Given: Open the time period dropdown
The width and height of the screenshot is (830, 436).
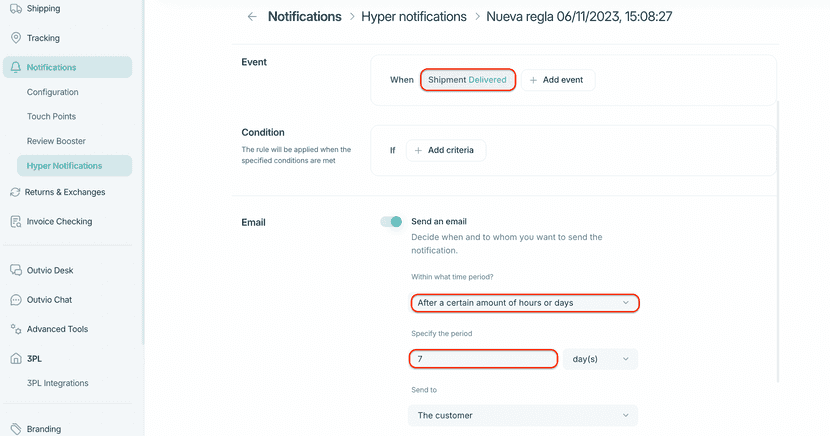Looking at the screenshot, I should pos(524,302).
